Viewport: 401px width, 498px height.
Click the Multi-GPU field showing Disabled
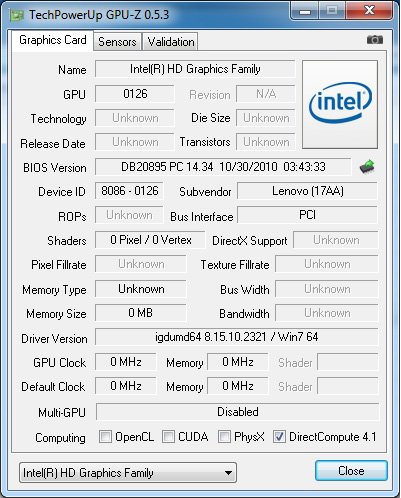(237, 412)
